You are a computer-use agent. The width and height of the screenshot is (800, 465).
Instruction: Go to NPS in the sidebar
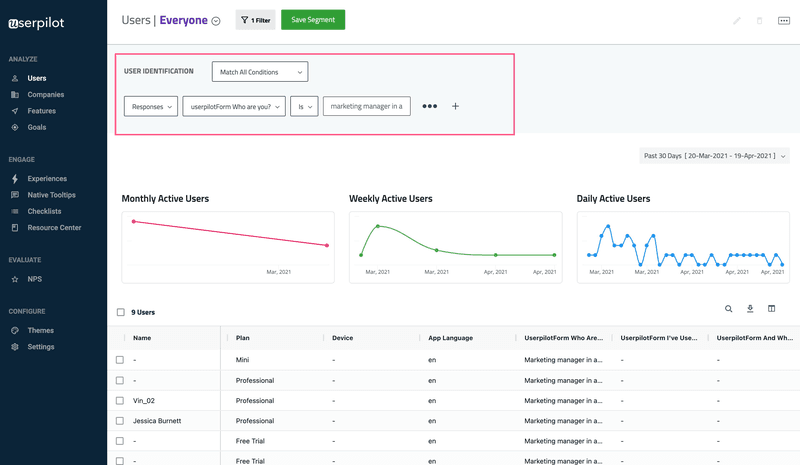click(35, 279)
